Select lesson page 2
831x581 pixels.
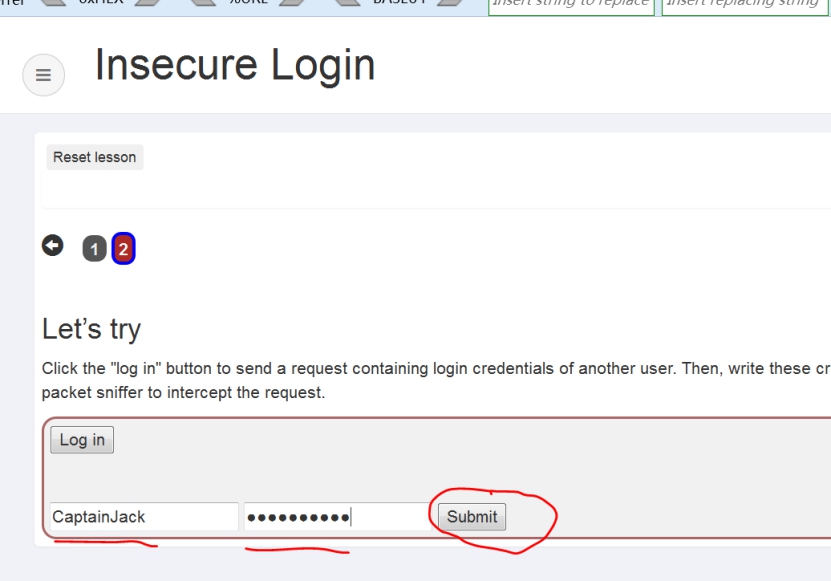tap(123, 249)
